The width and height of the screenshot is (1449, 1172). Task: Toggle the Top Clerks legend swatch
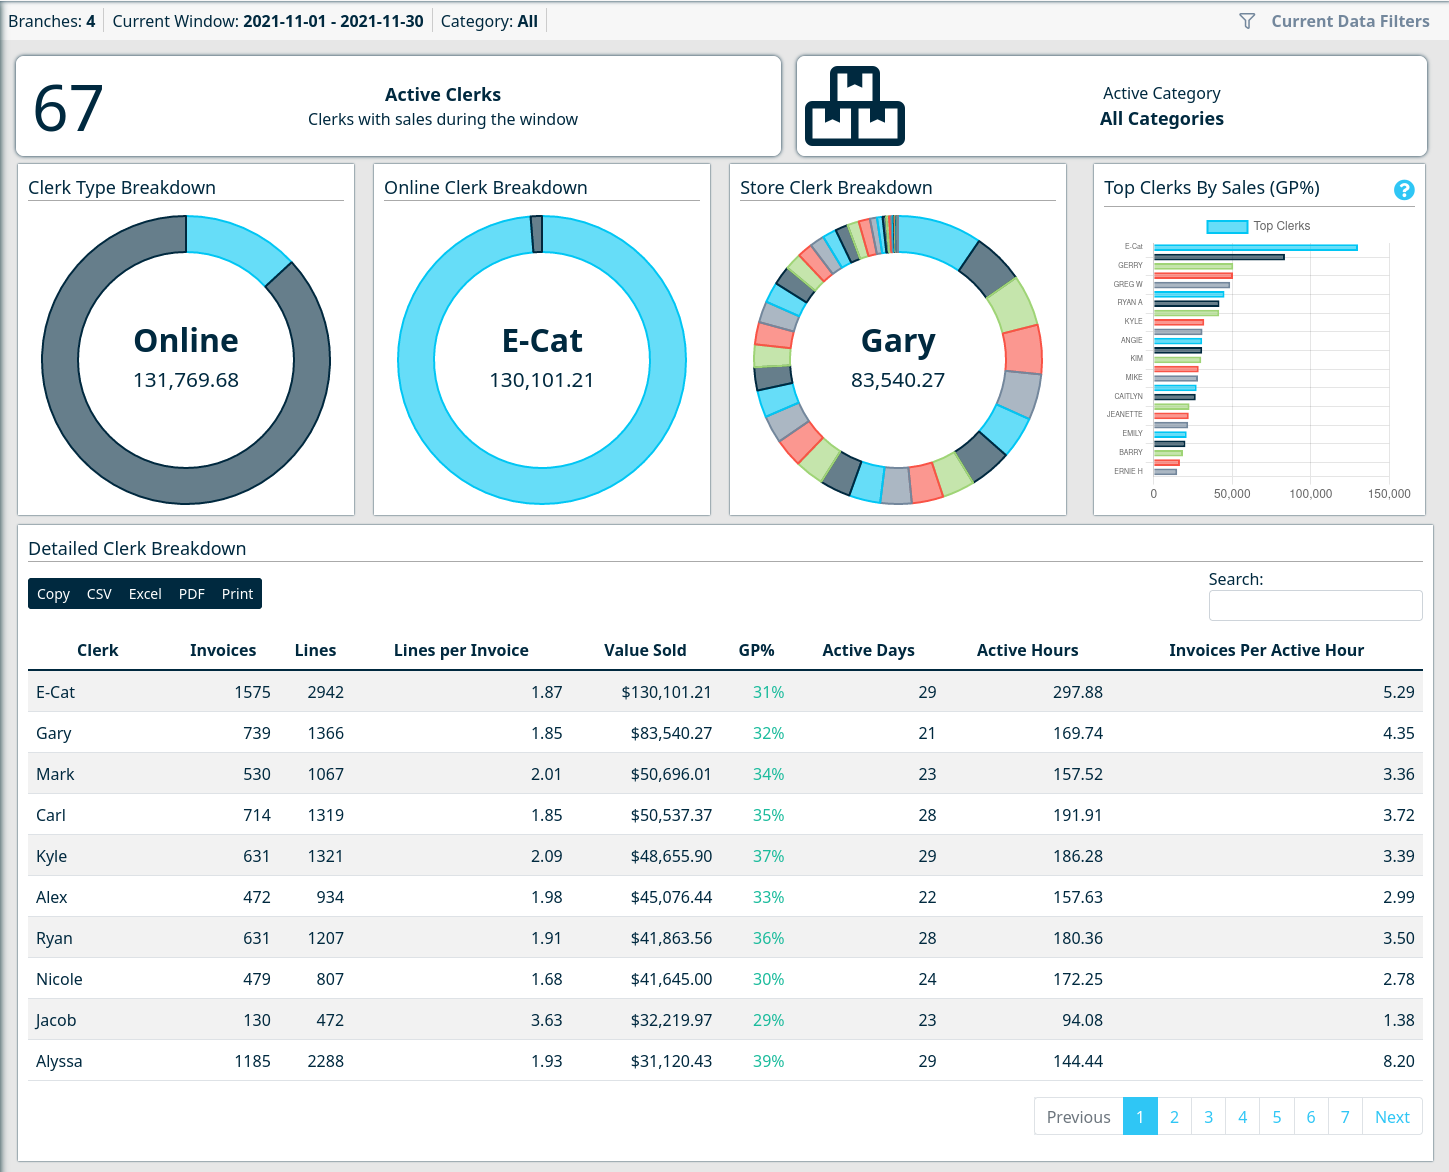point(1227,226)
